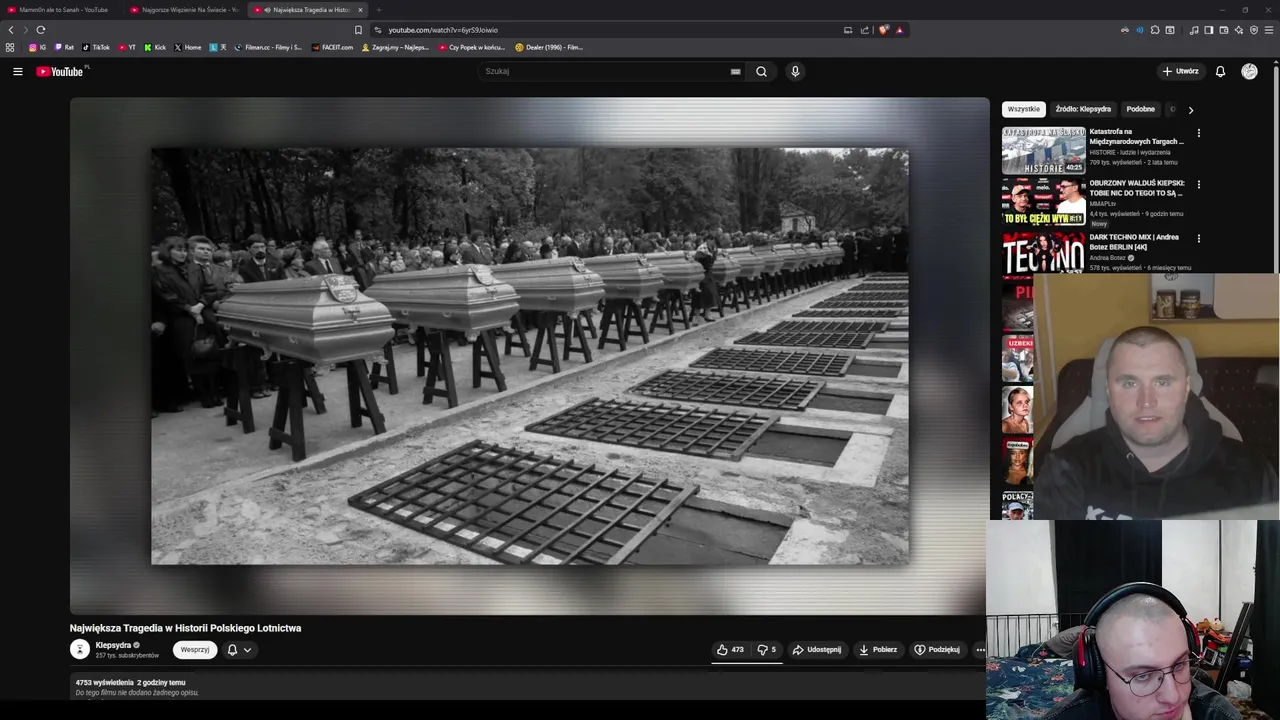The width and height of the screenshot is (1280, 720).
Task: Open the apps grid in bookmarks bar
Action: pos(10,47)
